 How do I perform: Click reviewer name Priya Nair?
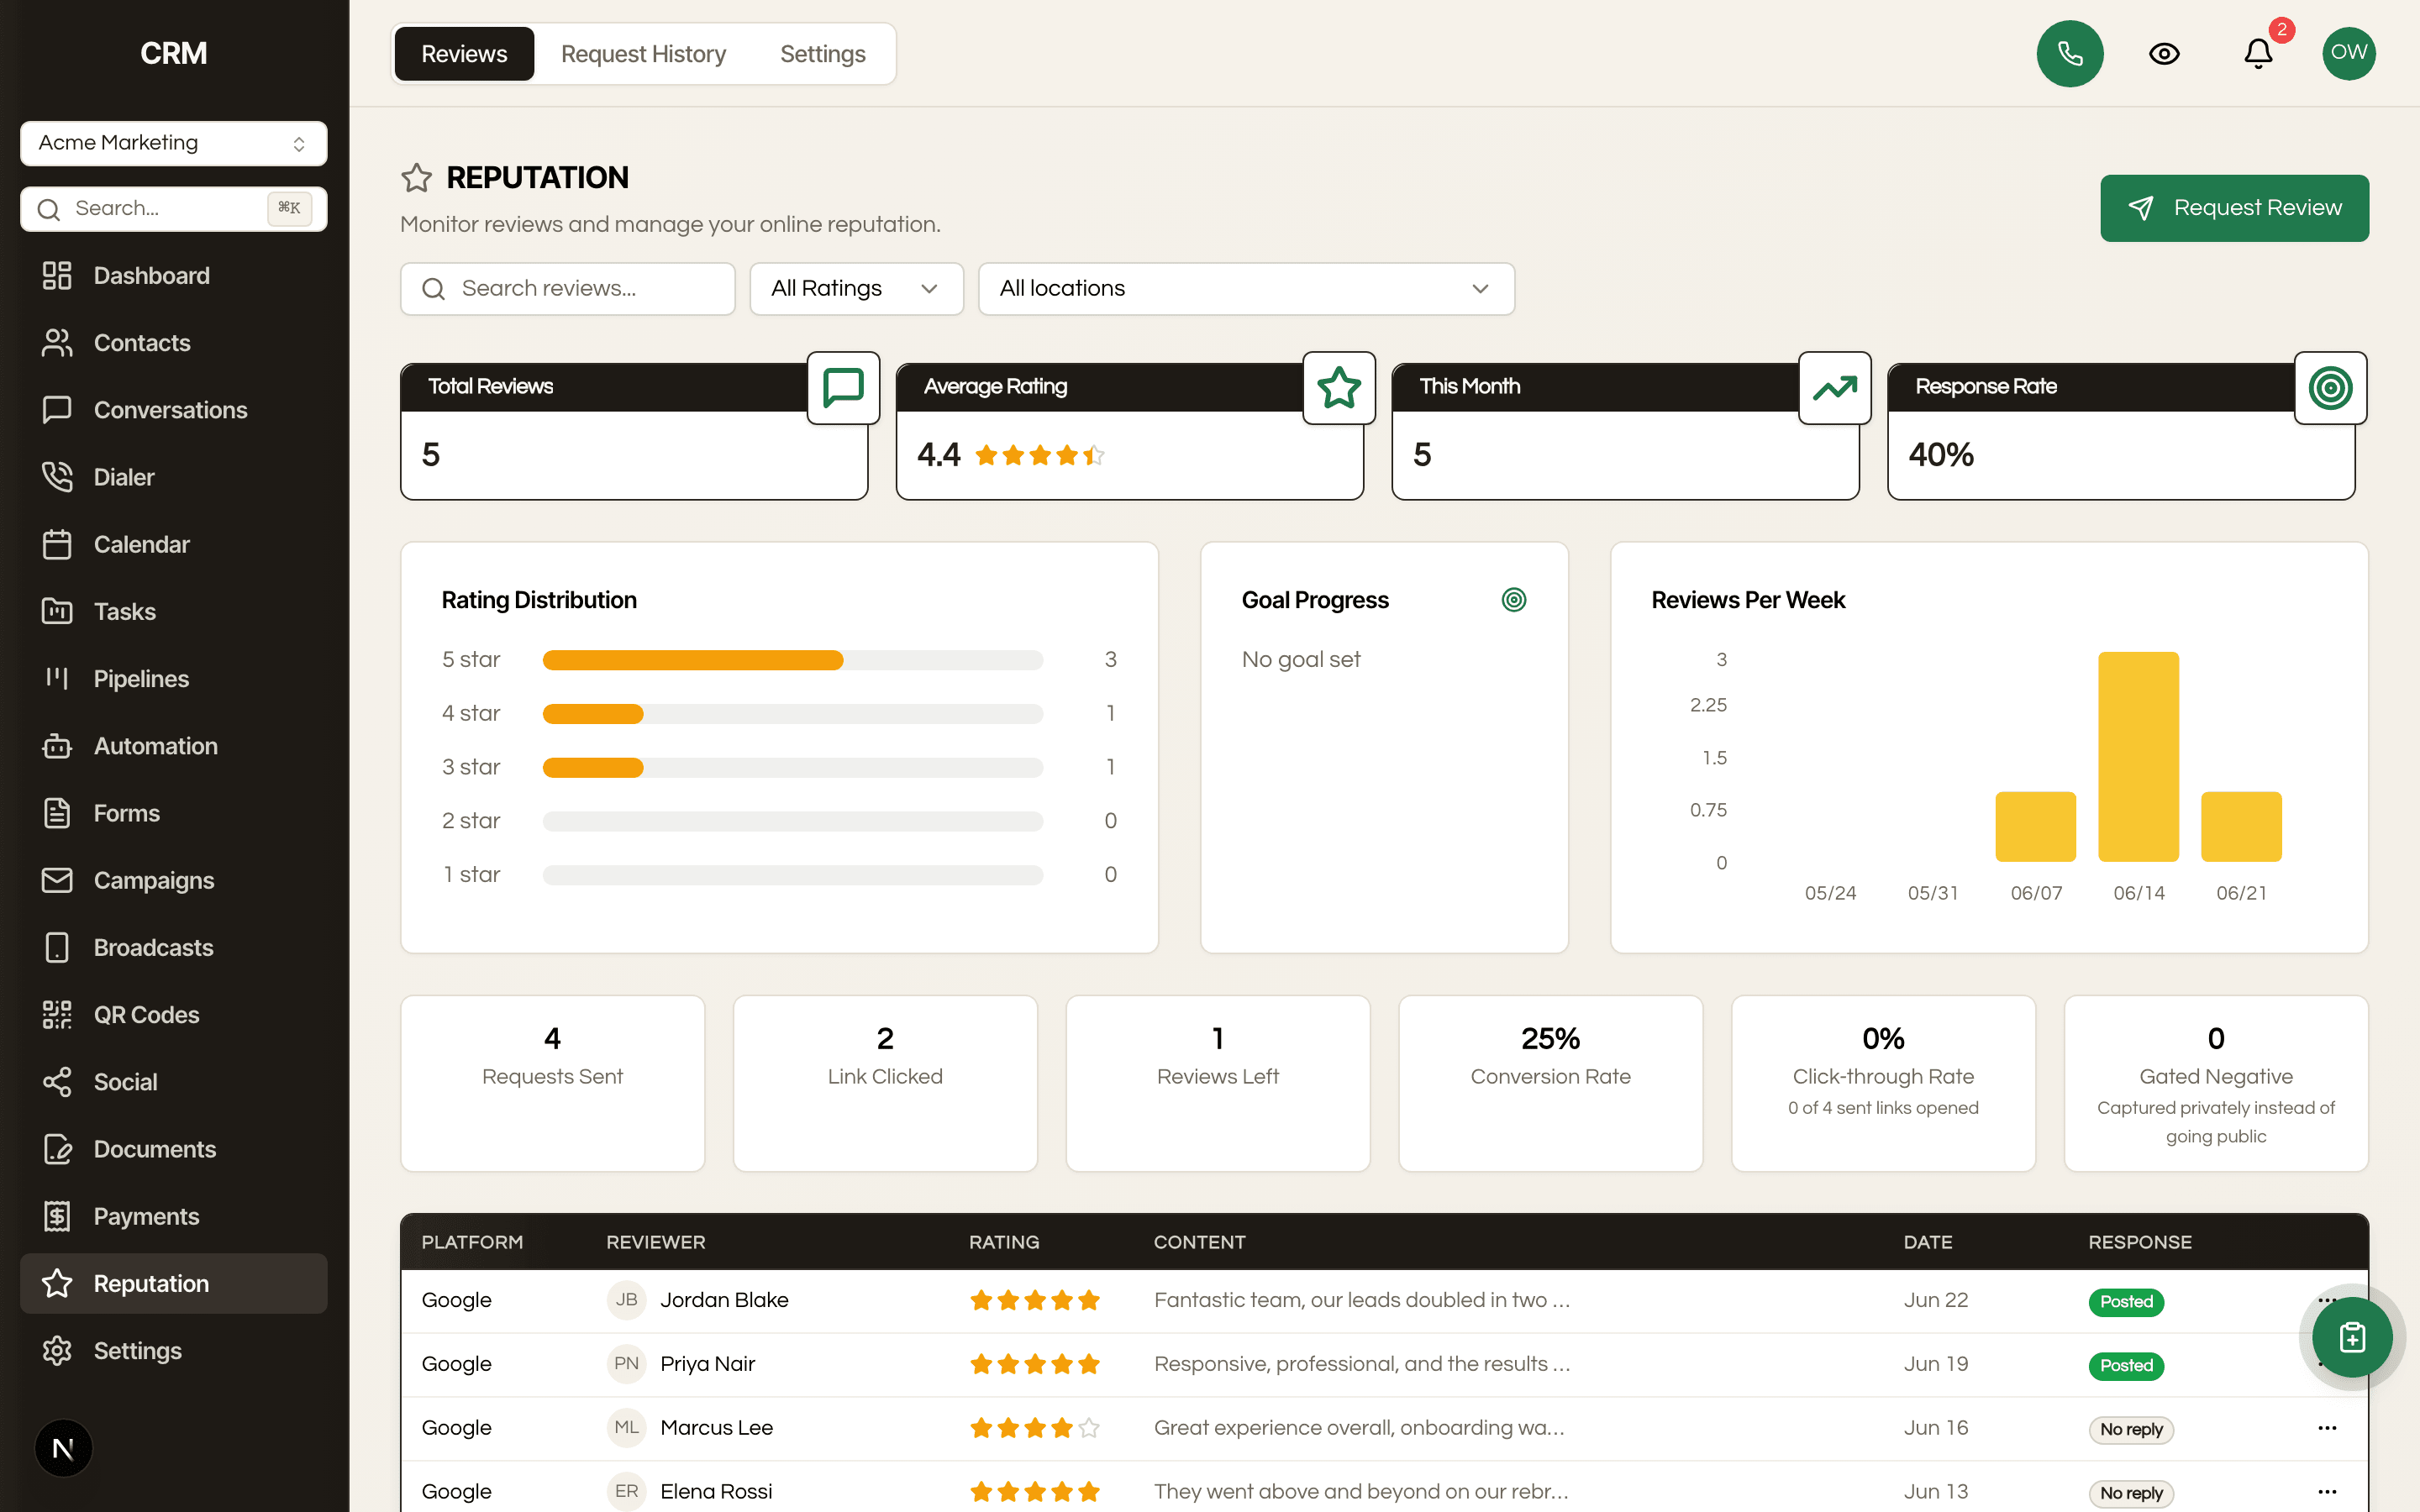pos(707,1364)
